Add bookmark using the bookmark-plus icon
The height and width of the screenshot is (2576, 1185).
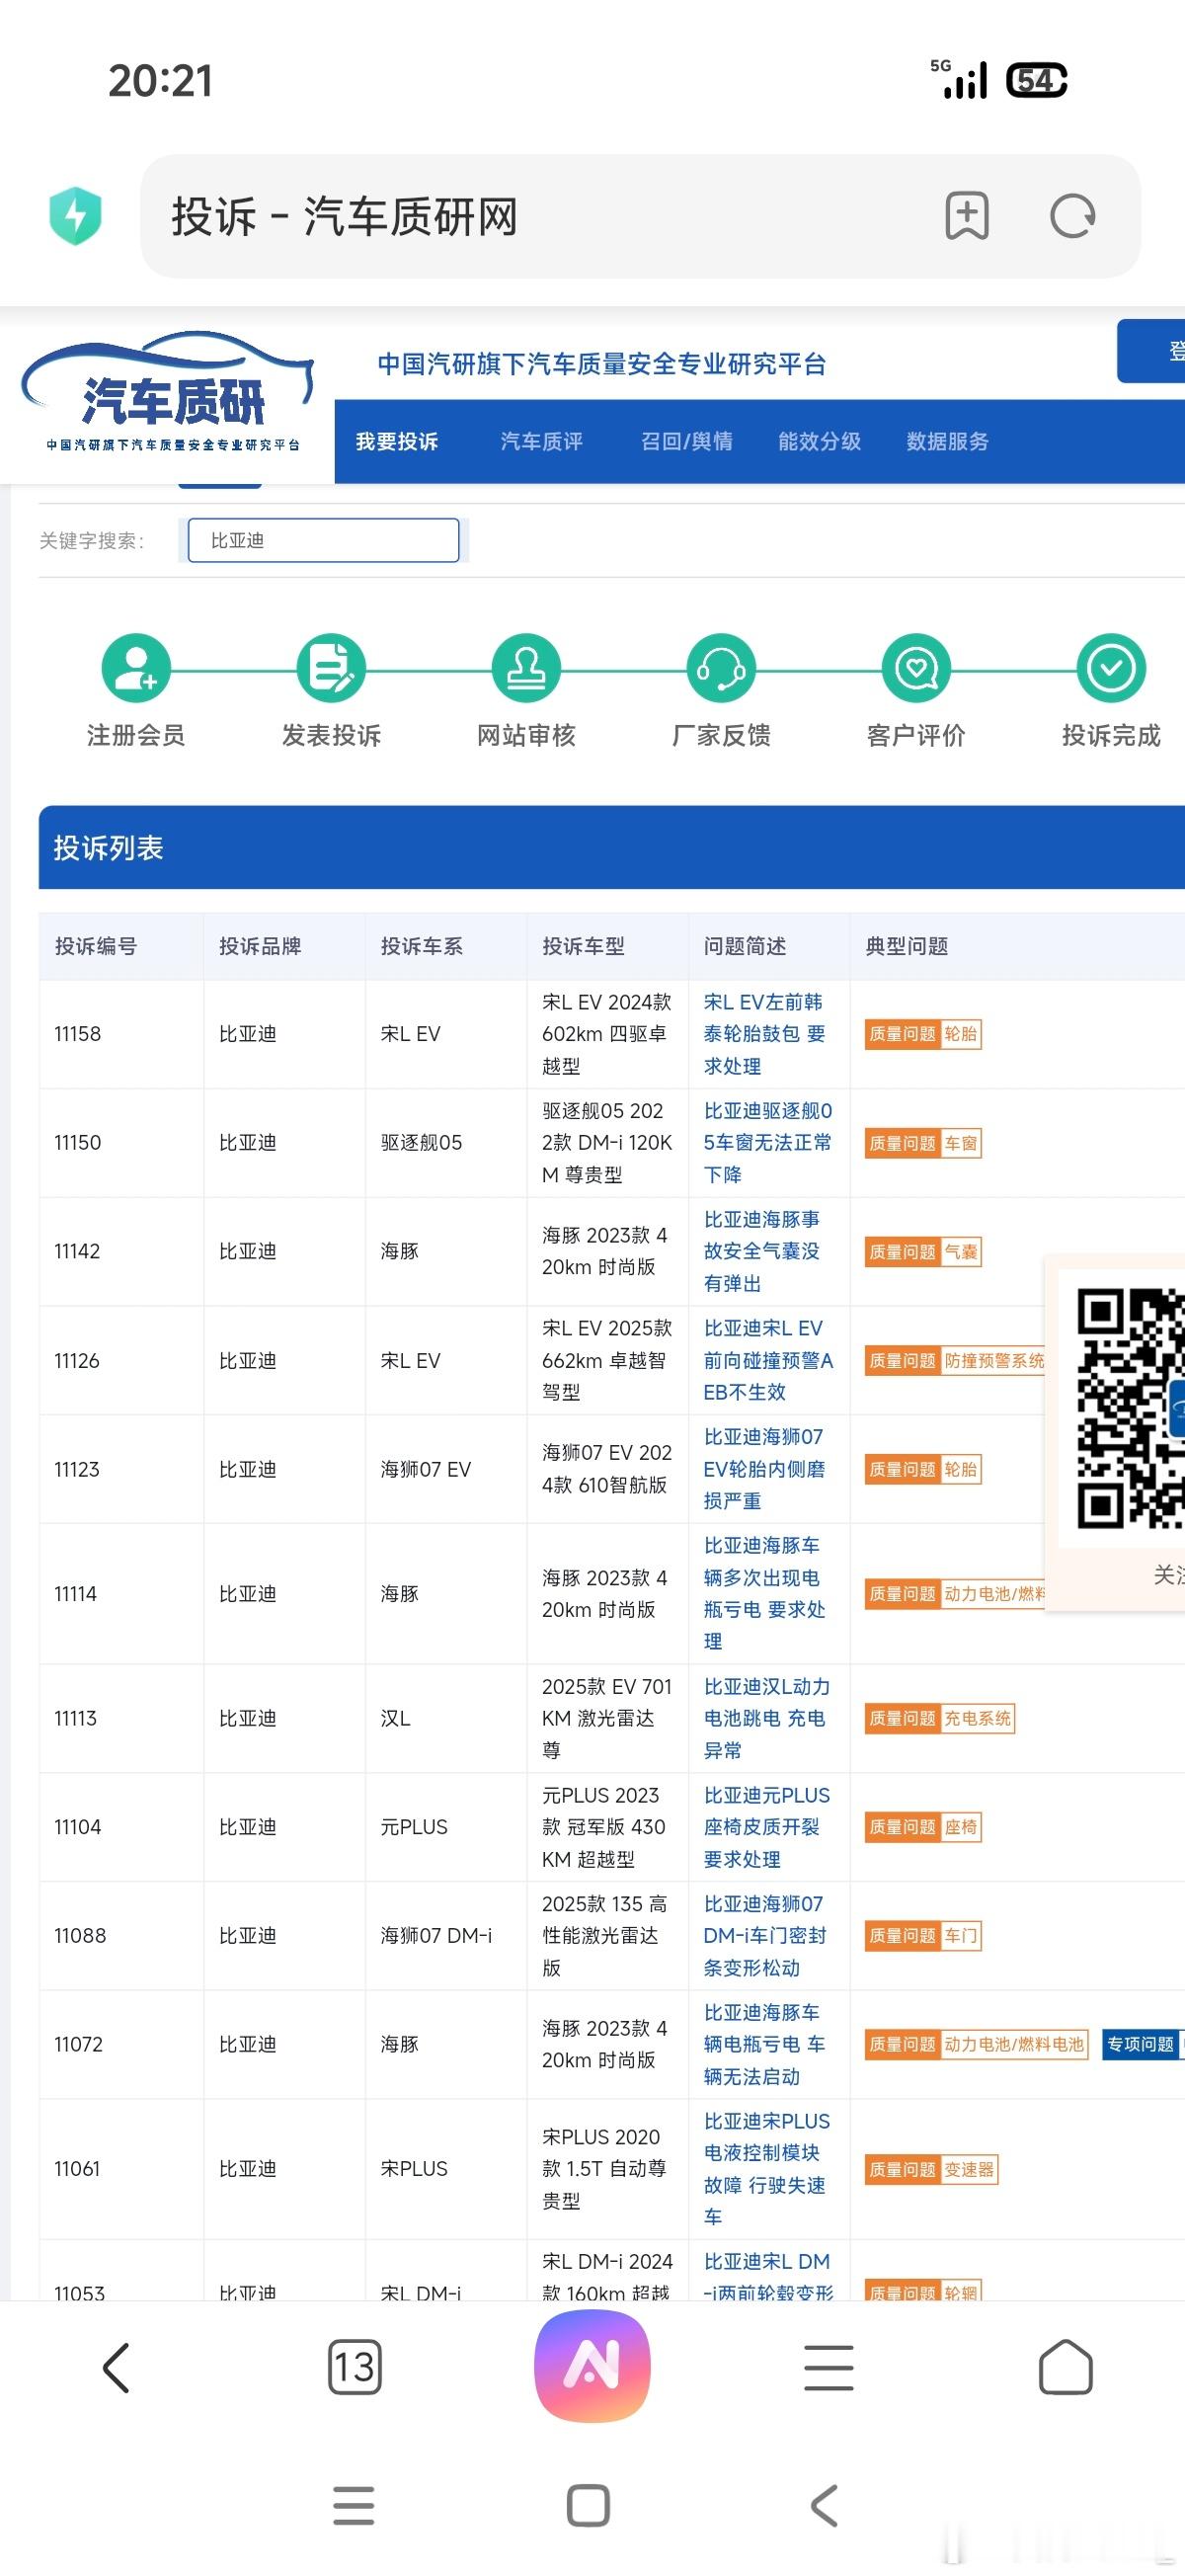(967, 216)
